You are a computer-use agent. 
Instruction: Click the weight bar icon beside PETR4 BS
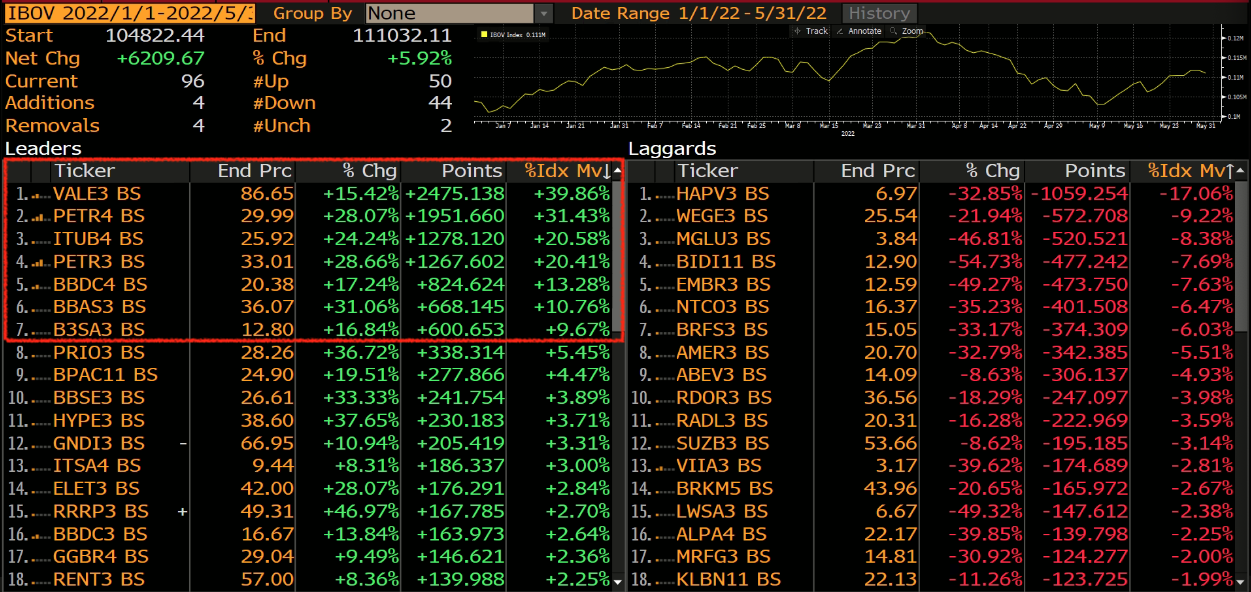click(39, 216)
